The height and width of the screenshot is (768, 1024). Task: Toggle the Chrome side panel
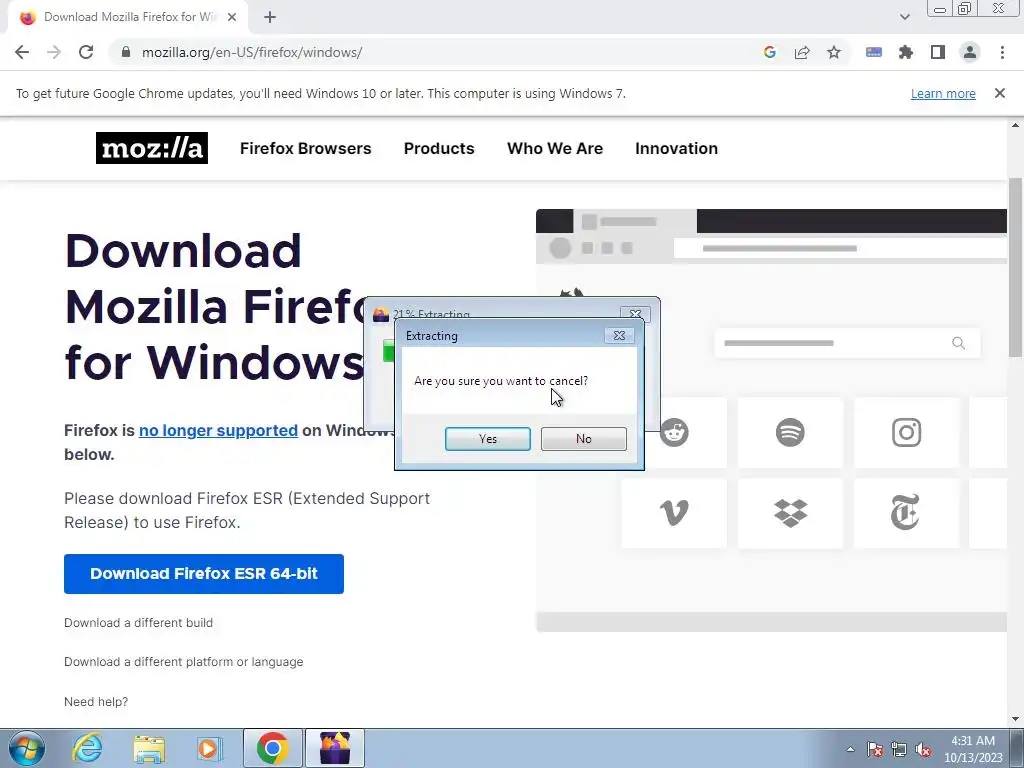coord(938,52)
